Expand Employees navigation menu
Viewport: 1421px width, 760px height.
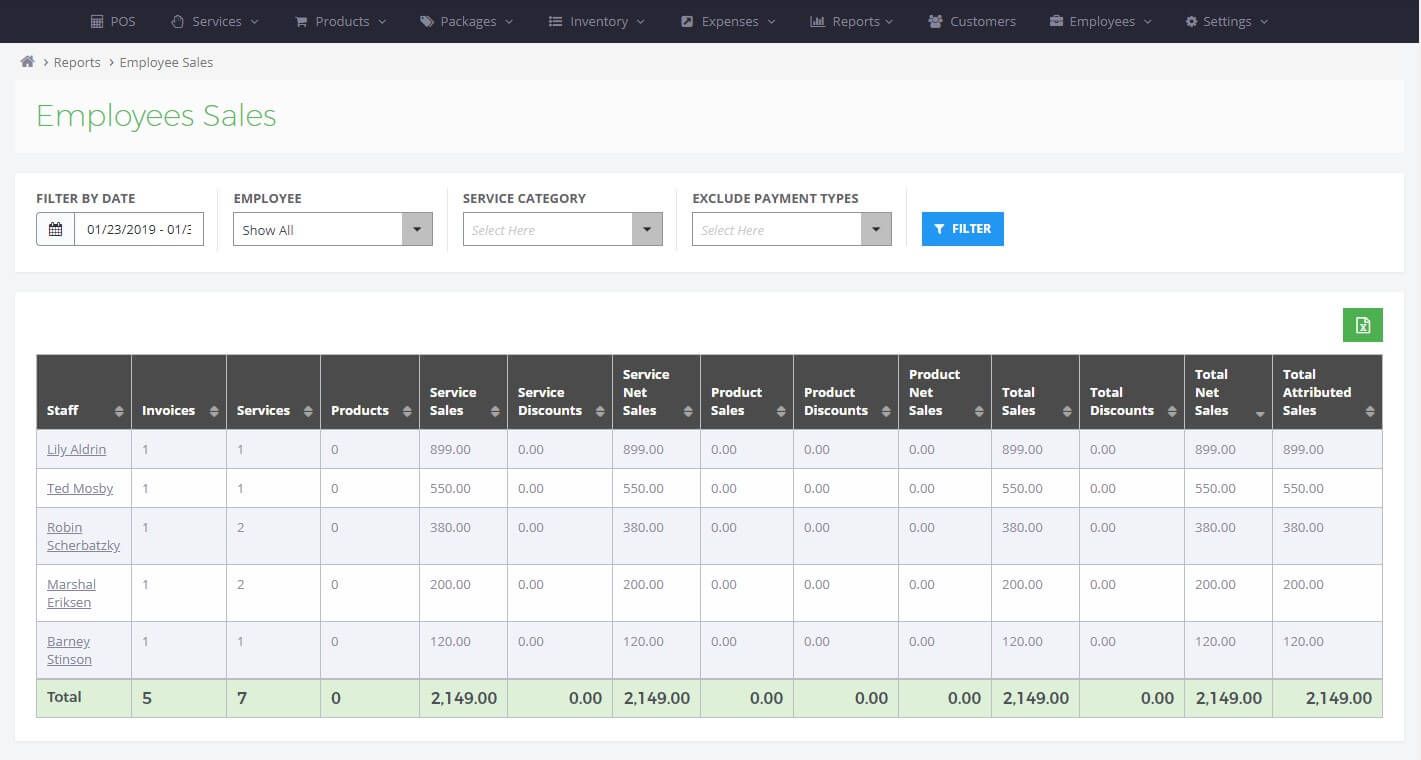pos(1101,21)
